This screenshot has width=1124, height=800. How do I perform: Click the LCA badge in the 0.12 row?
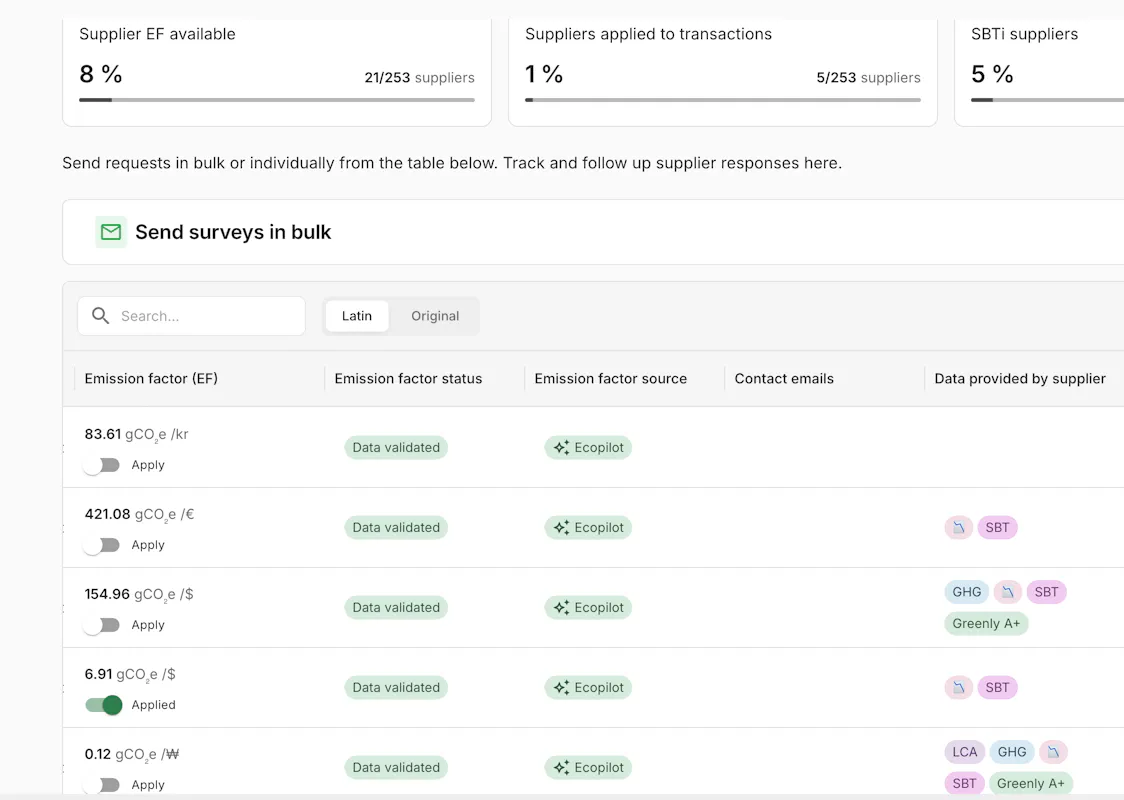[x=964, y=752]
